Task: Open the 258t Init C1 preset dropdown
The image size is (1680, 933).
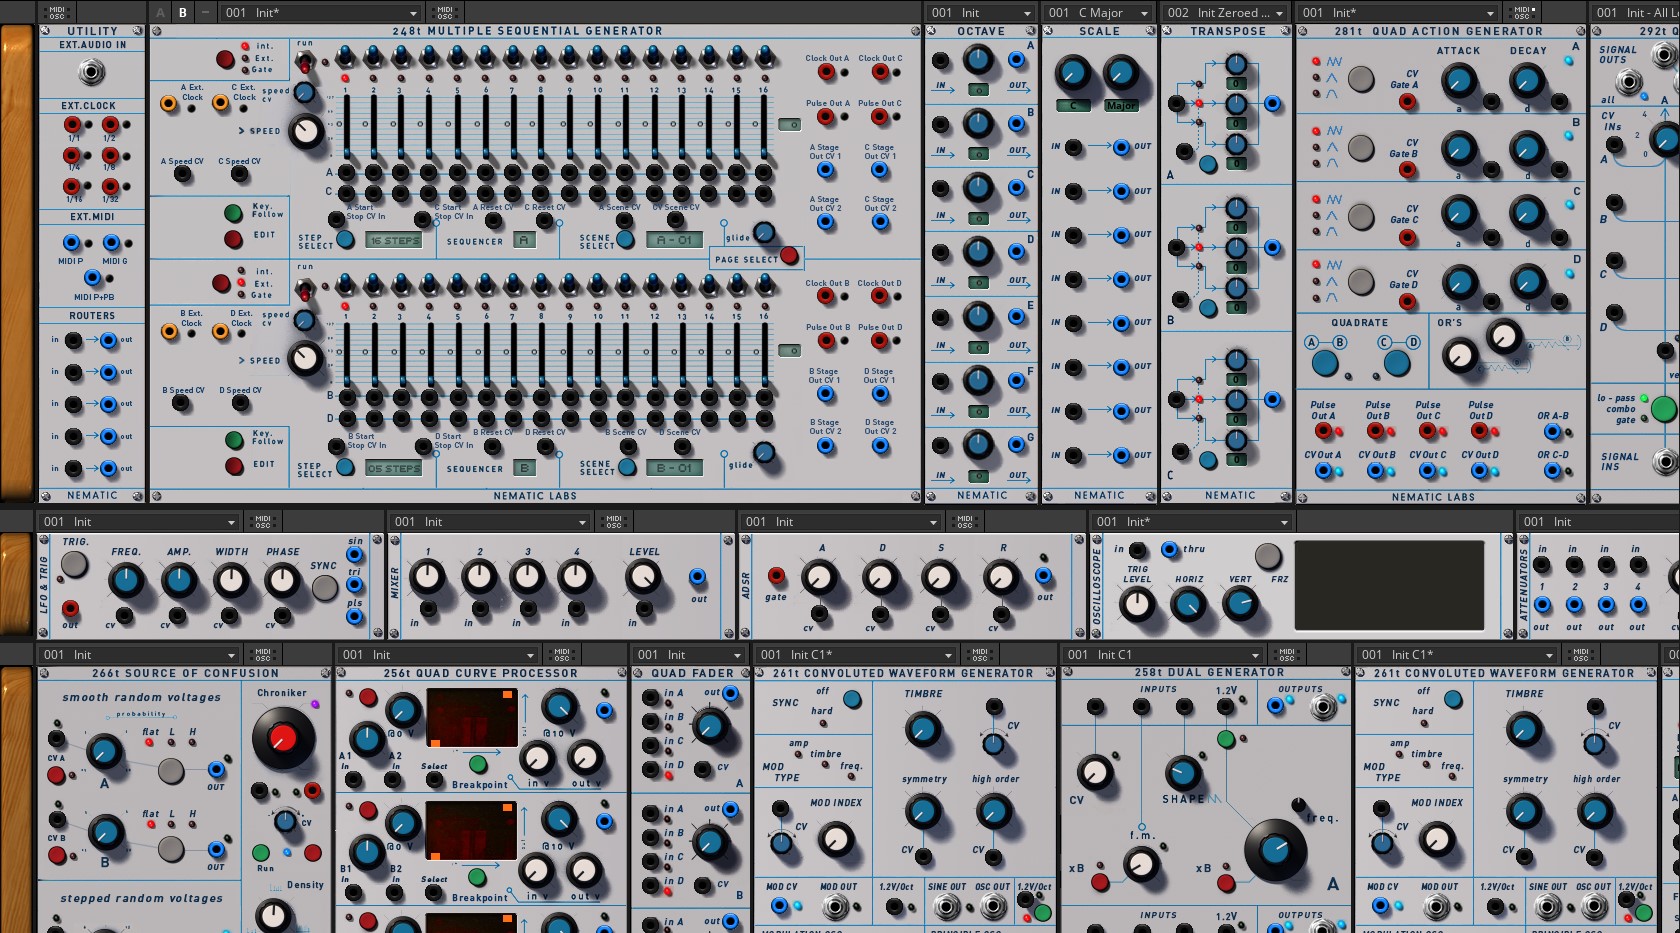Action: (x=1163, y=655)
